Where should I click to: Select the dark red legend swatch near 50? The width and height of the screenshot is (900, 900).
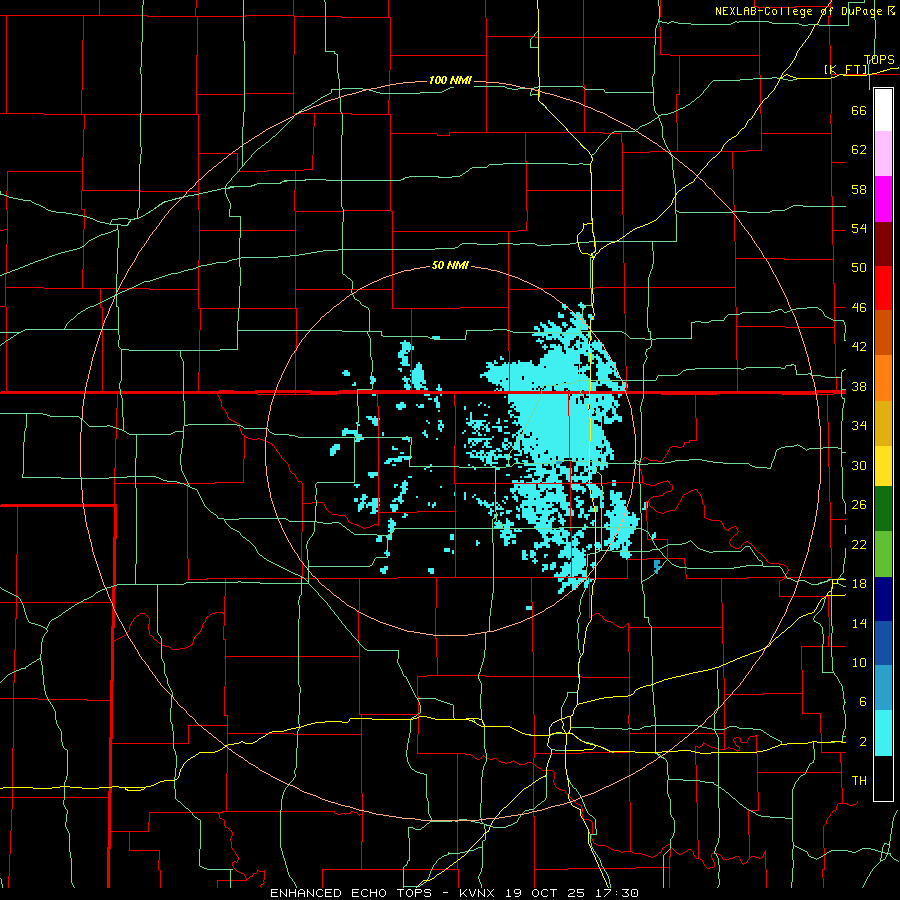pyautogui.click(x=883, y=244)
